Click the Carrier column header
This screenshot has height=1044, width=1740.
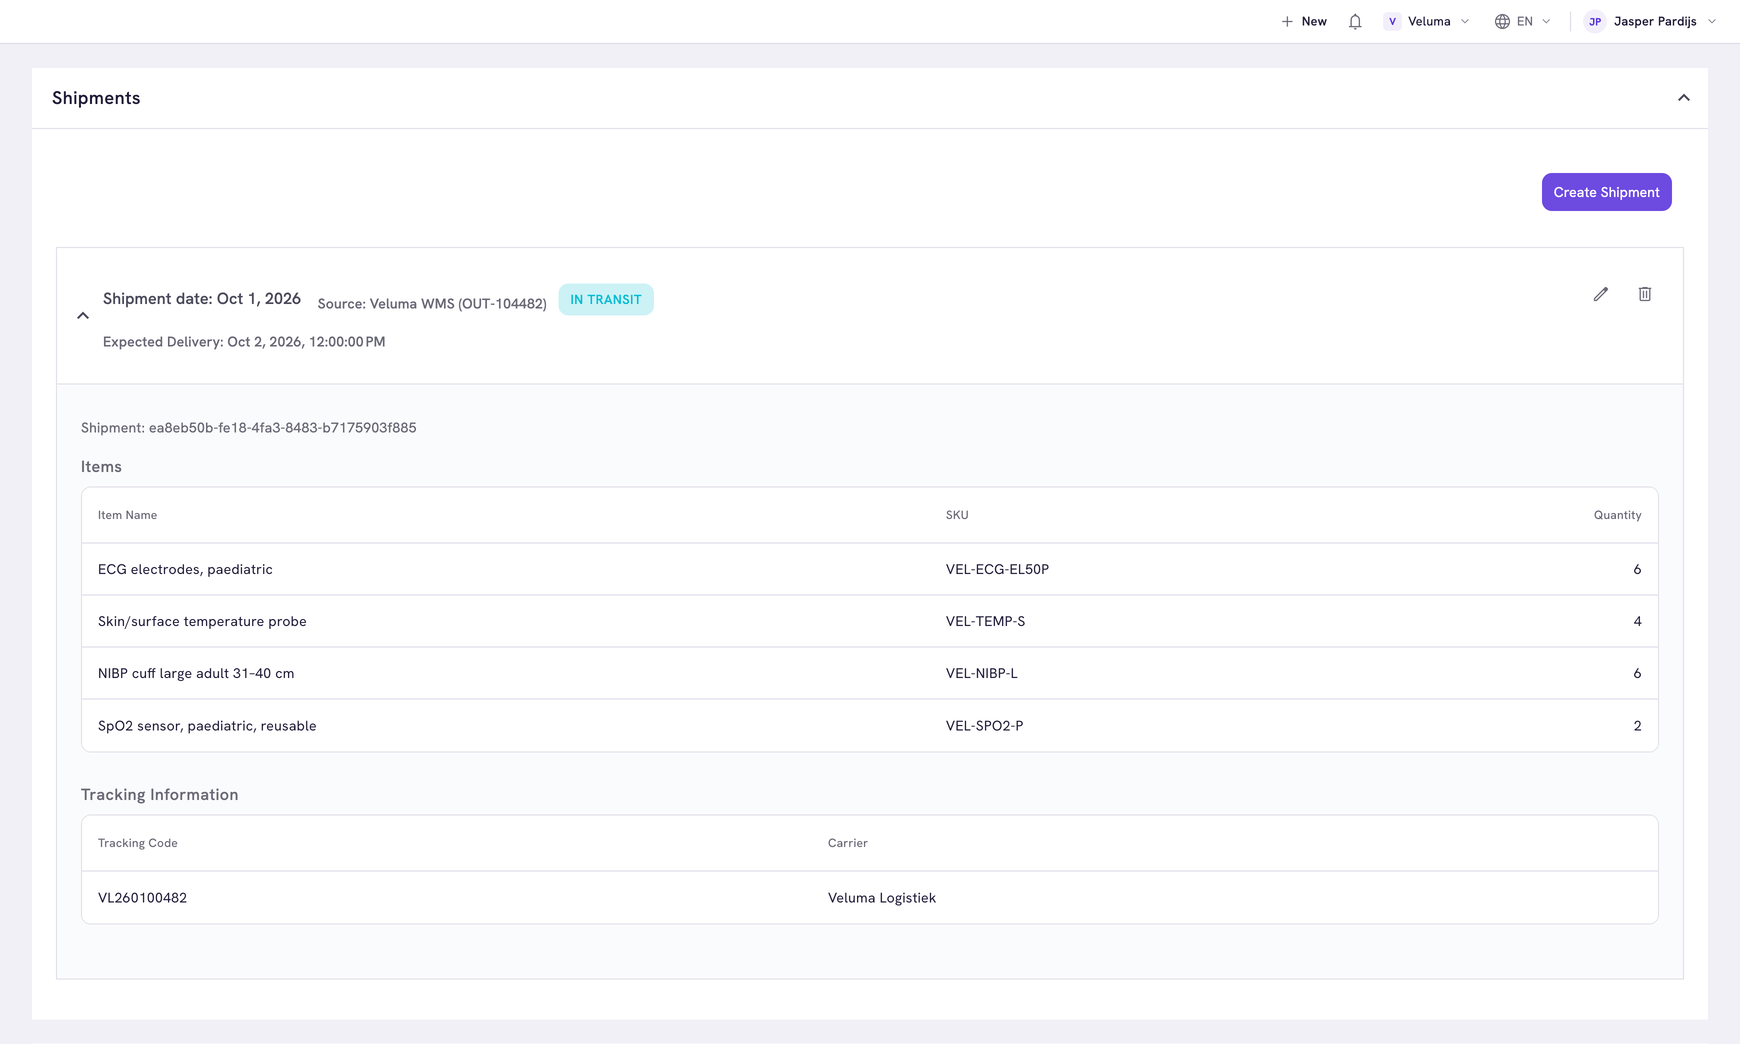[x=847, y=843]
